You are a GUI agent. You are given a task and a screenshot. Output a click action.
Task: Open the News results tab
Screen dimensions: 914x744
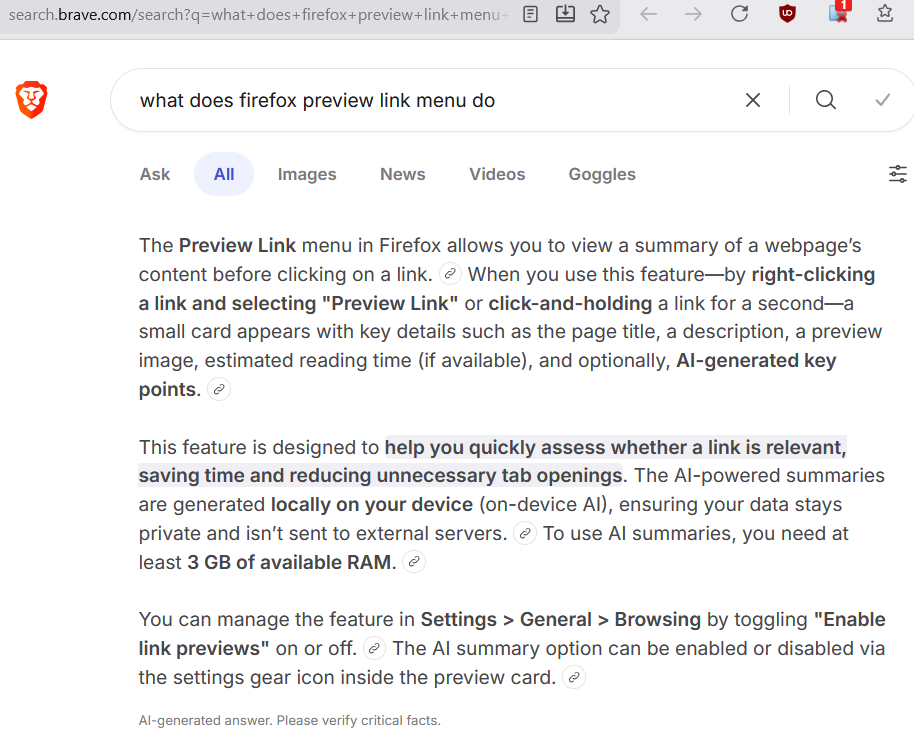click(402, 174)
